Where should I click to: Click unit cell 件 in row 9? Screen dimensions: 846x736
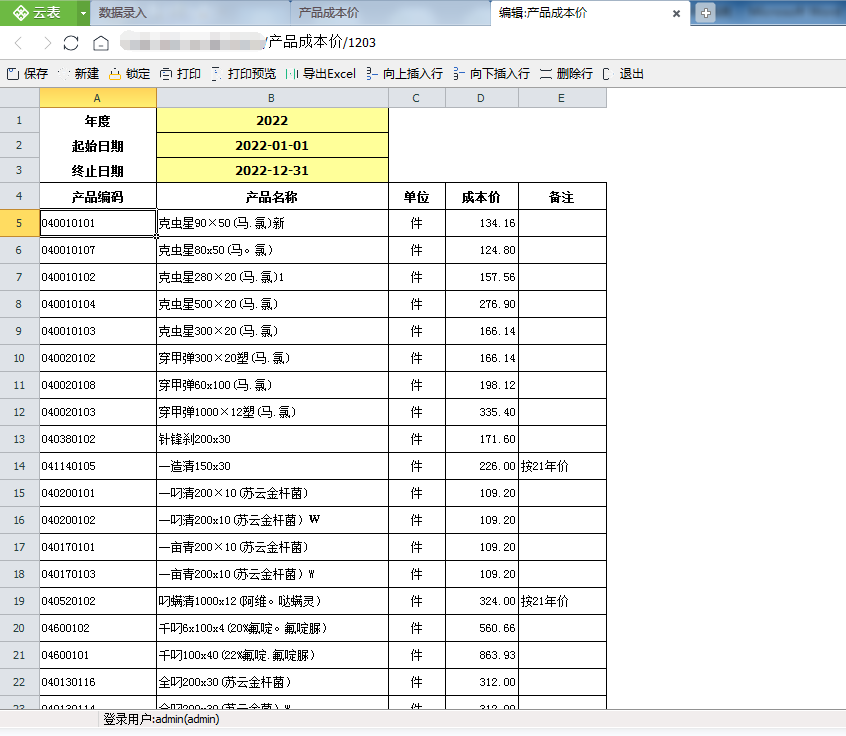coord(417,331)
